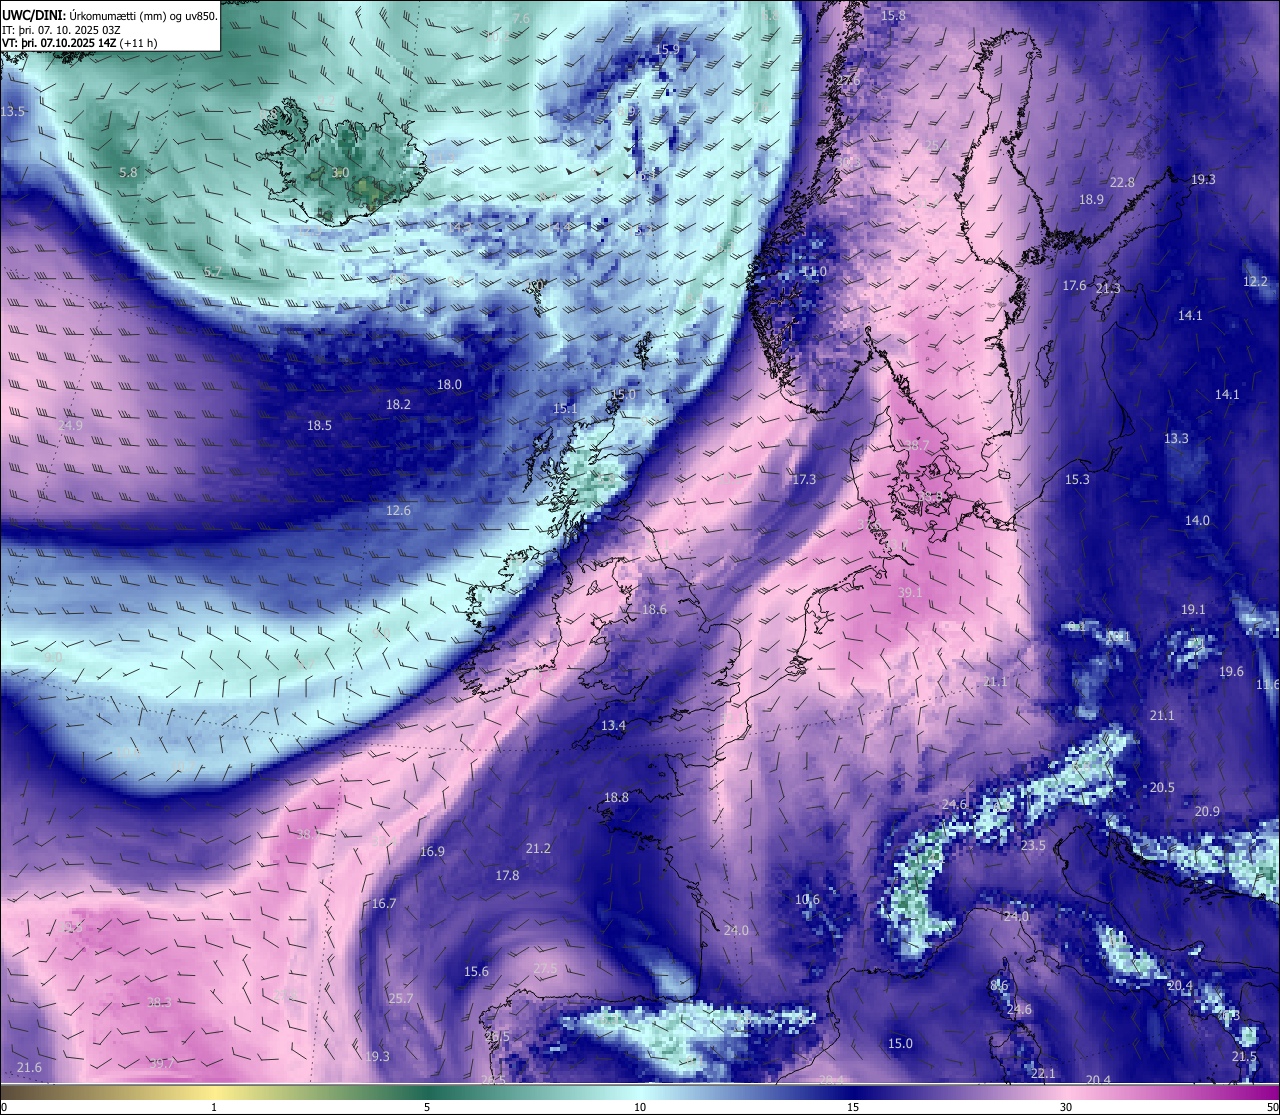Click the 17.8 value label

click(x=507, y=876)
